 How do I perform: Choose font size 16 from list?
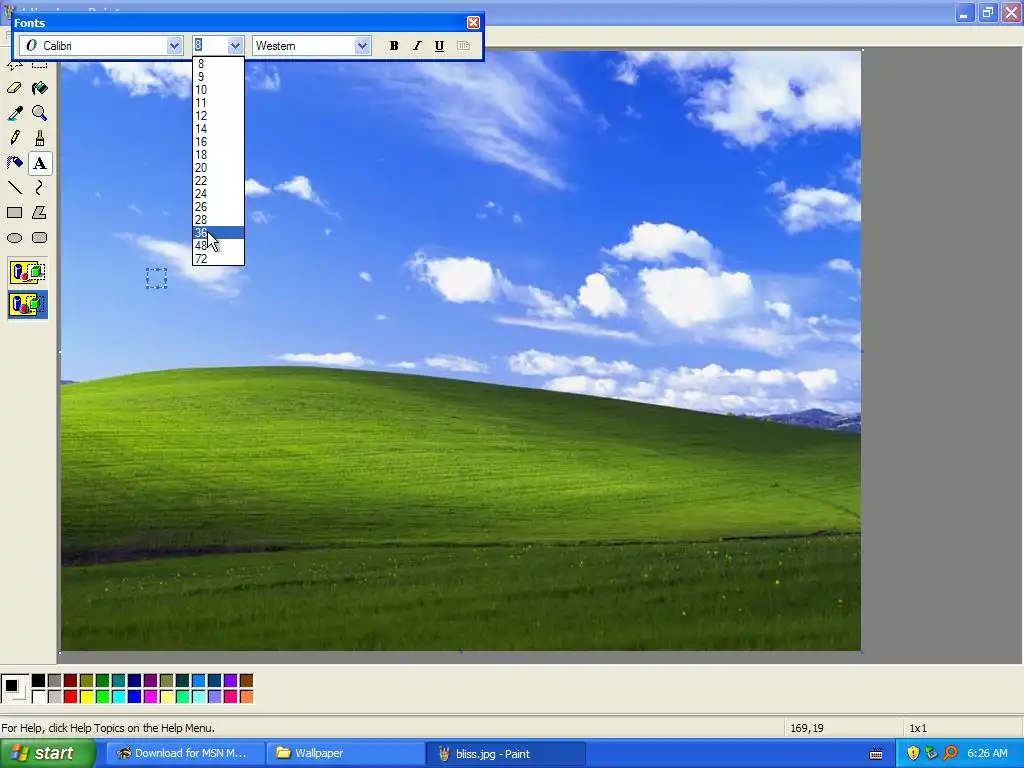218,142
